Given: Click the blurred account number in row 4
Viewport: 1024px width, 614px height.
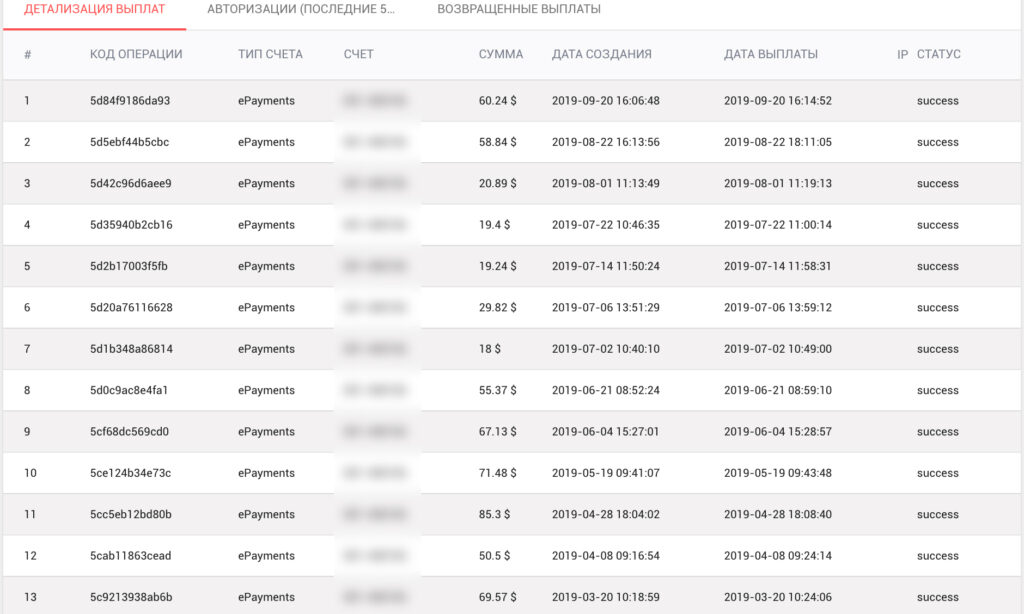Looking at the screenshot, I should (x=375, y=225).
